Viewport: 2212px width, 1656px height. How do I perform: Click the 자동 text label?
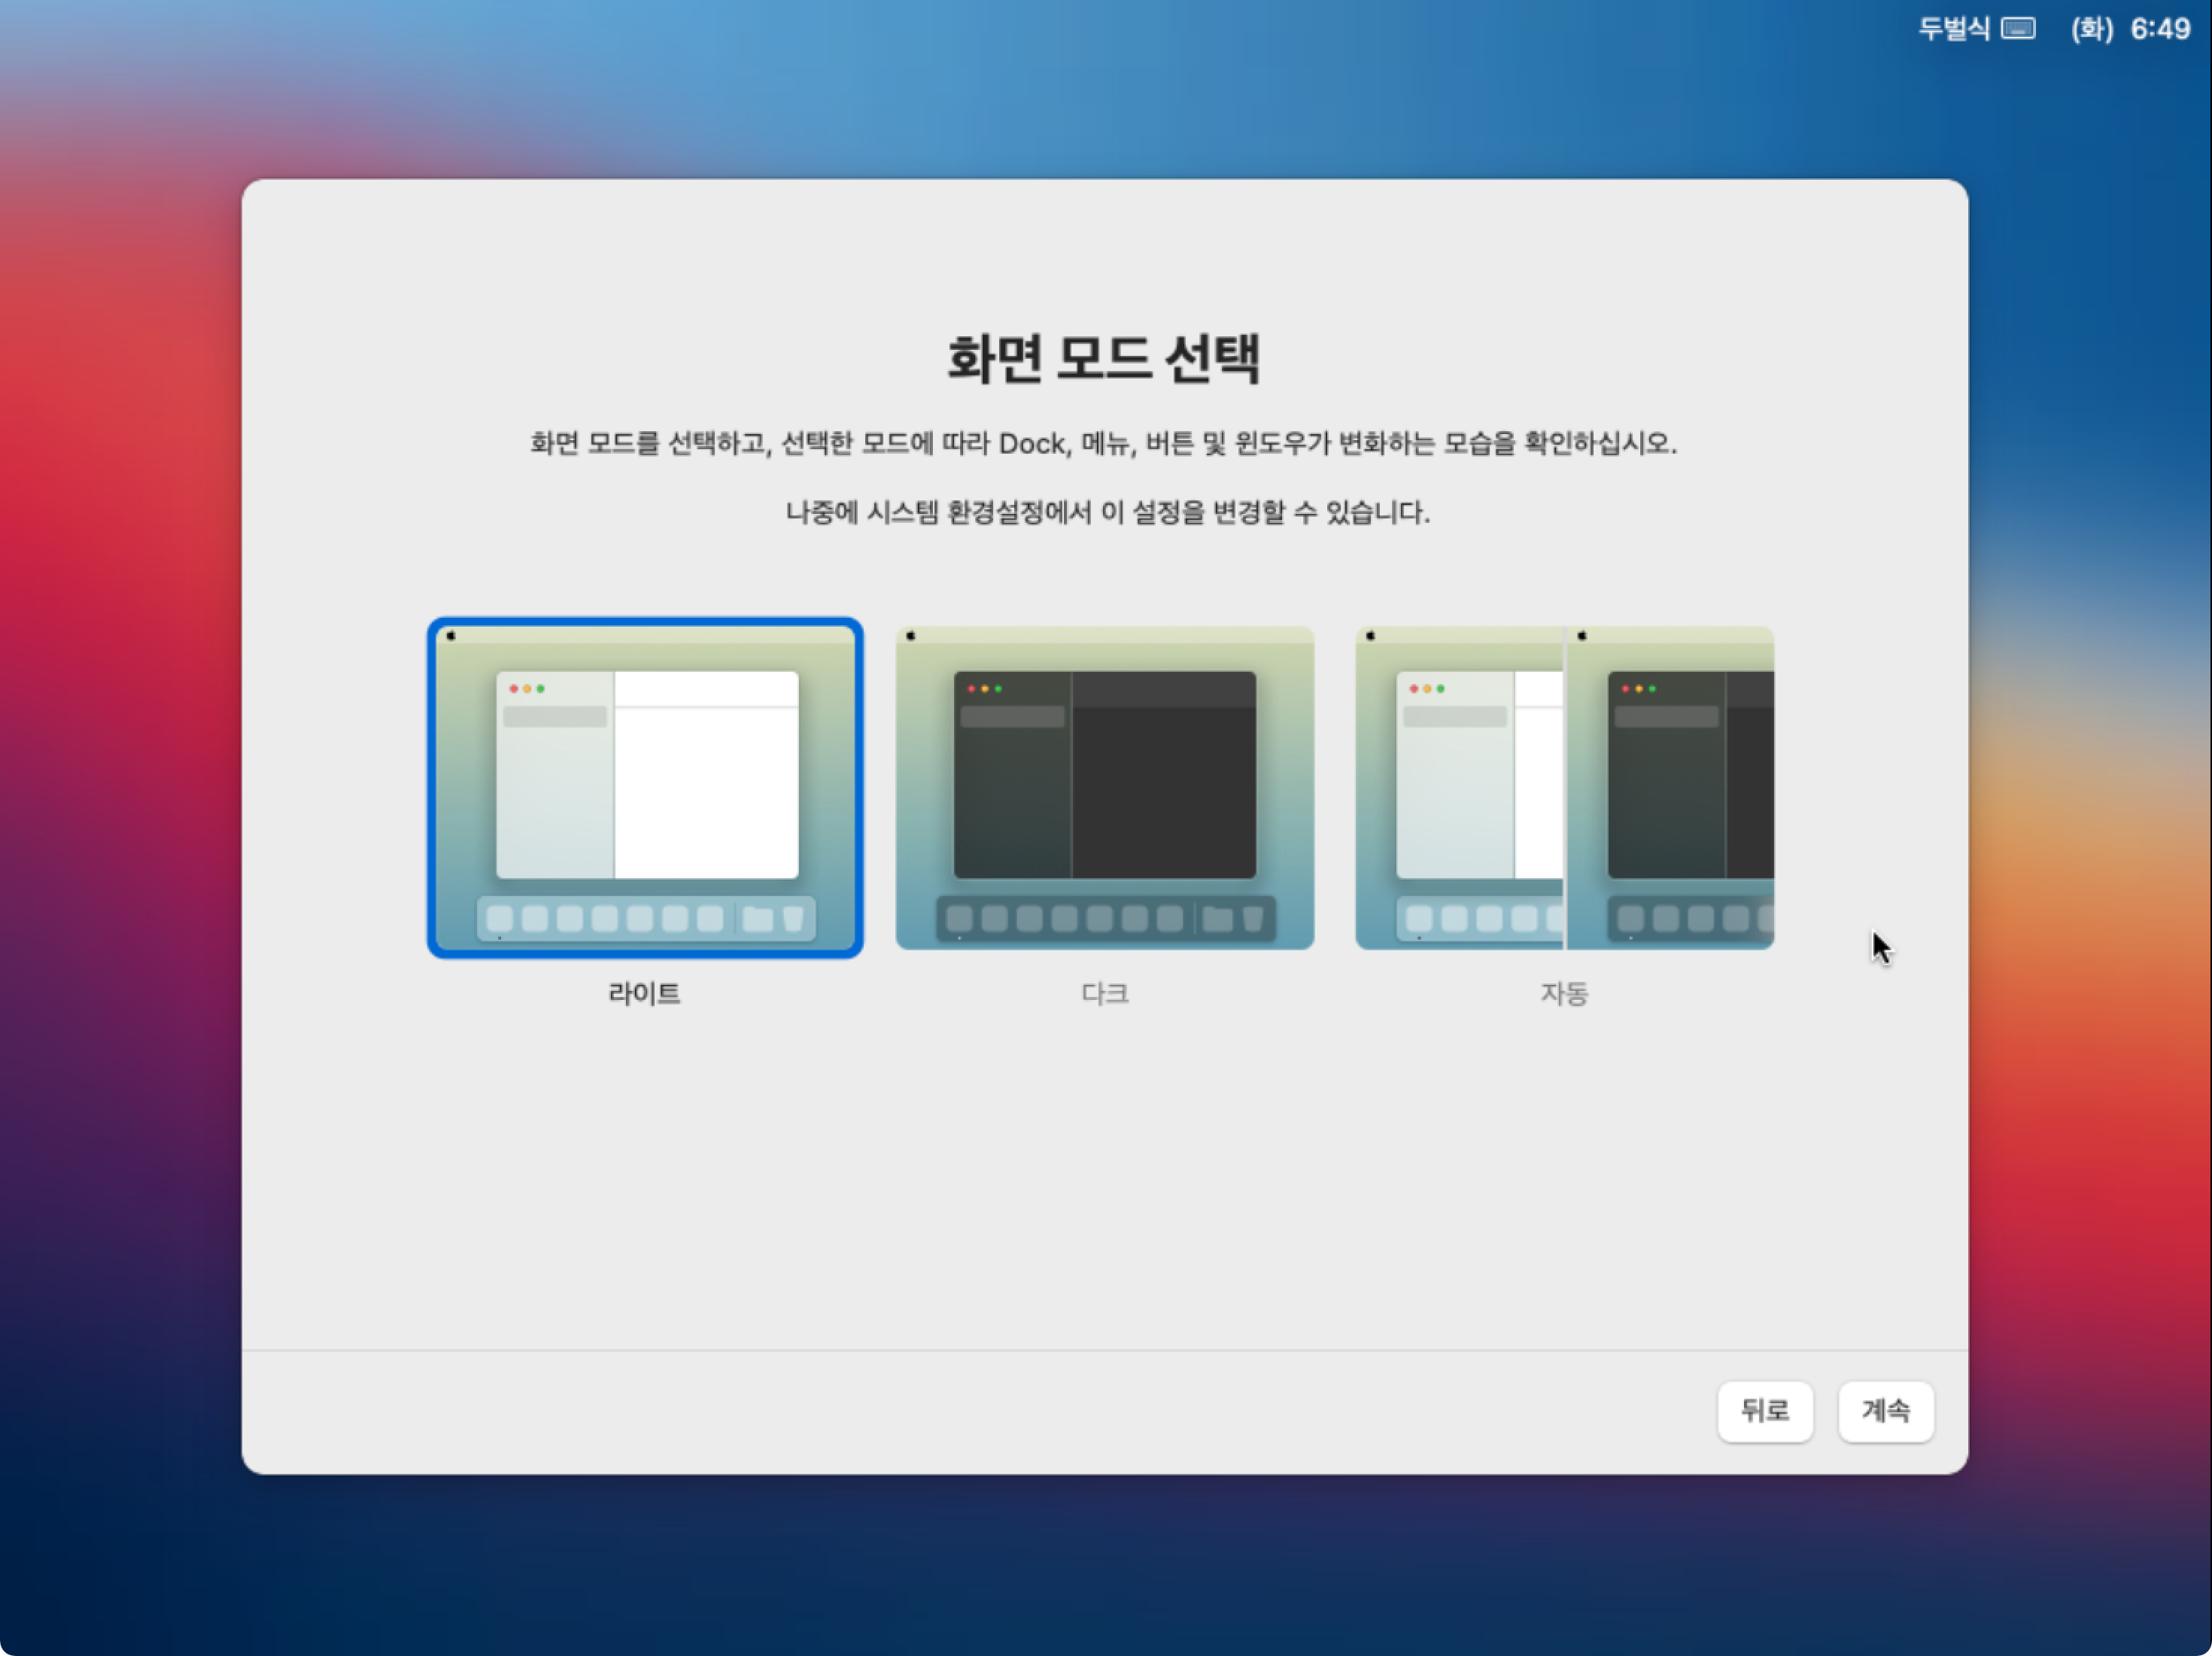point(1564,993)
